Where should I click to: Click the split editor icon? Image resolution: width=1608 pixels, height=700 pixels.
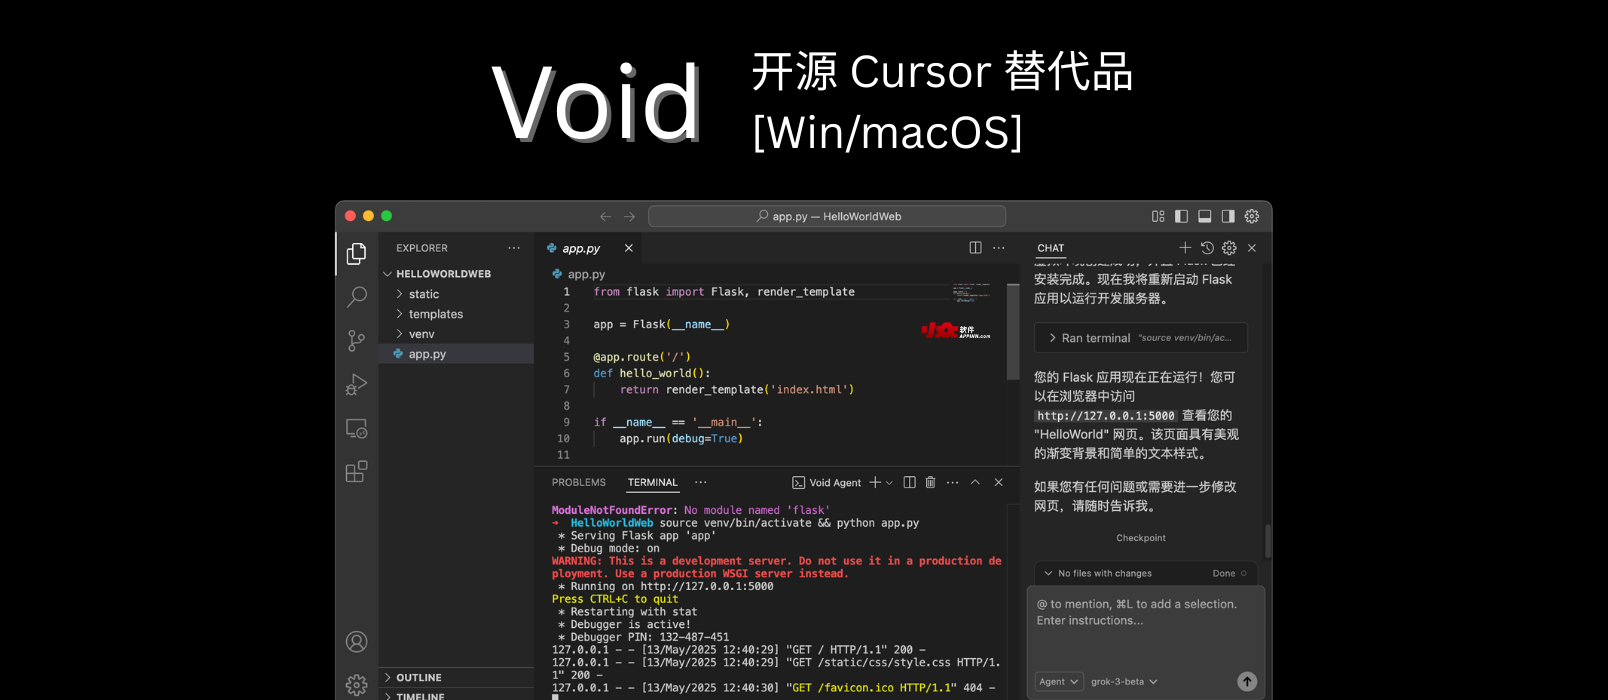[x=975, y=248]
